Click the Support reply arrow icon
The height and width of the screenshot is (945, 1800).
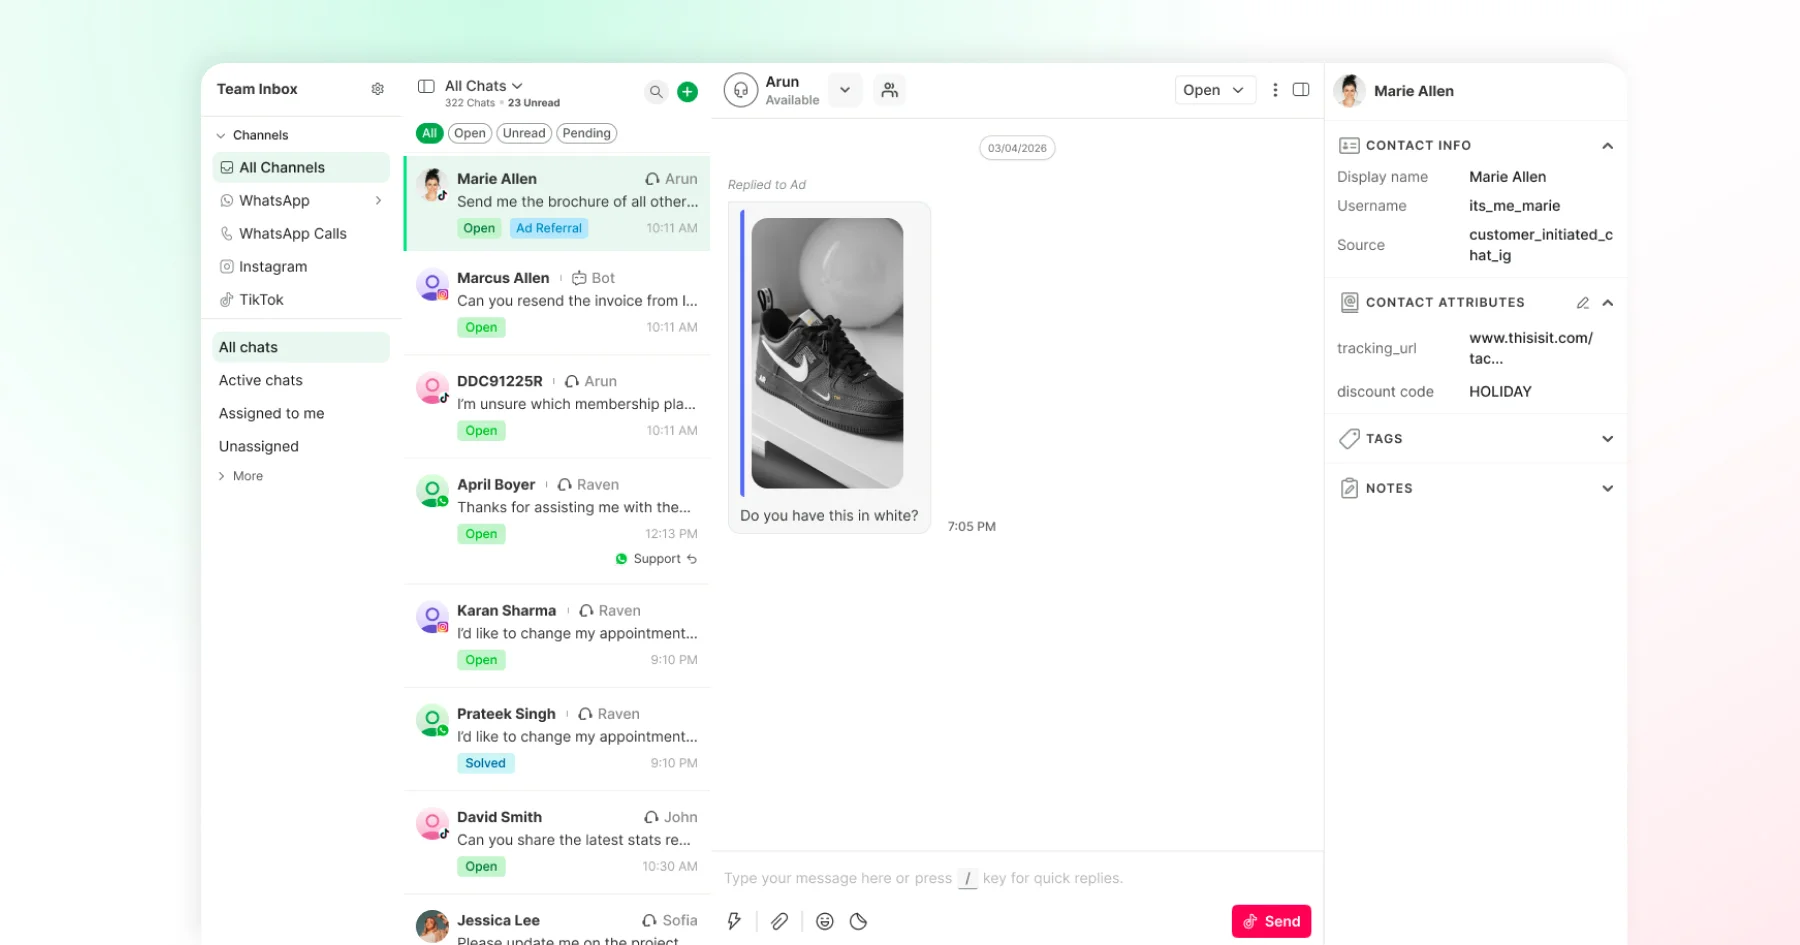point(692,559)
